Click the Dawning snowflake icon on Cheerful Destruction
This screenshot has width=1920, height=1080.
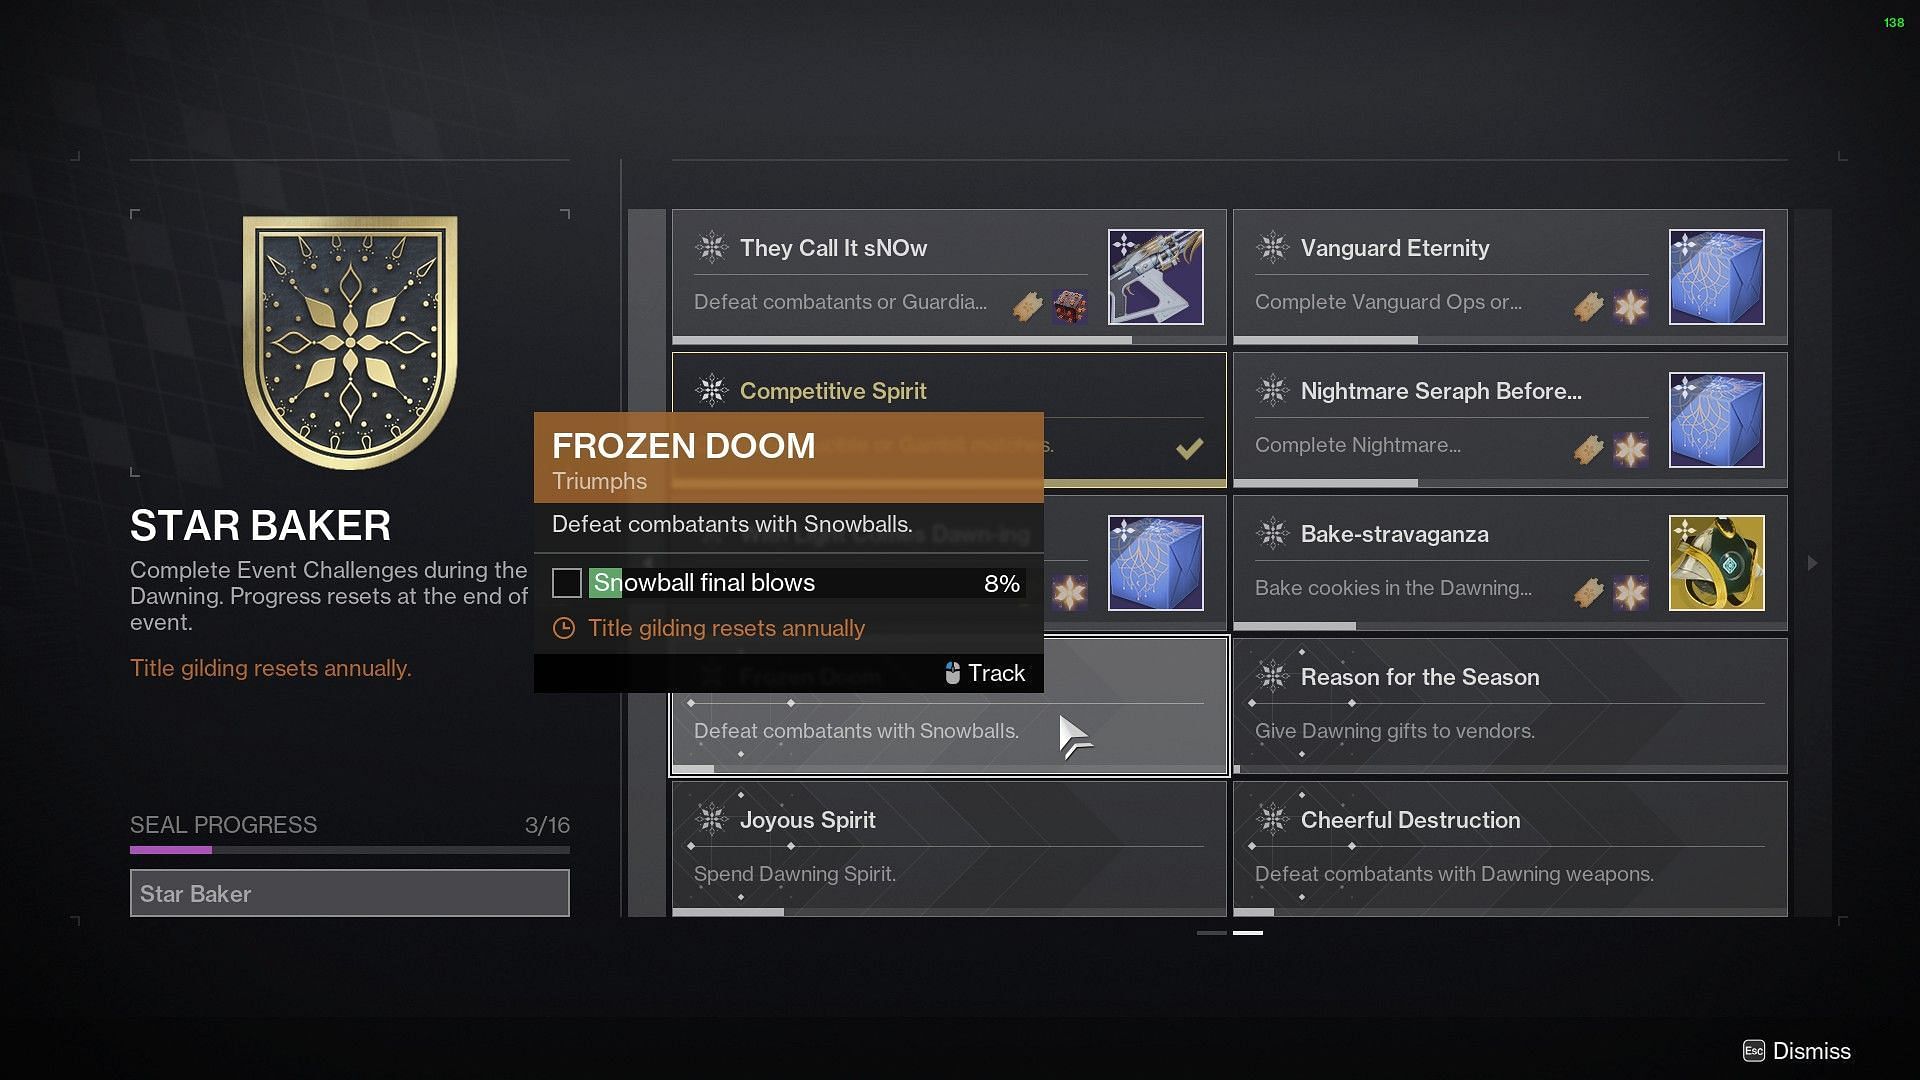point(1273,819)
